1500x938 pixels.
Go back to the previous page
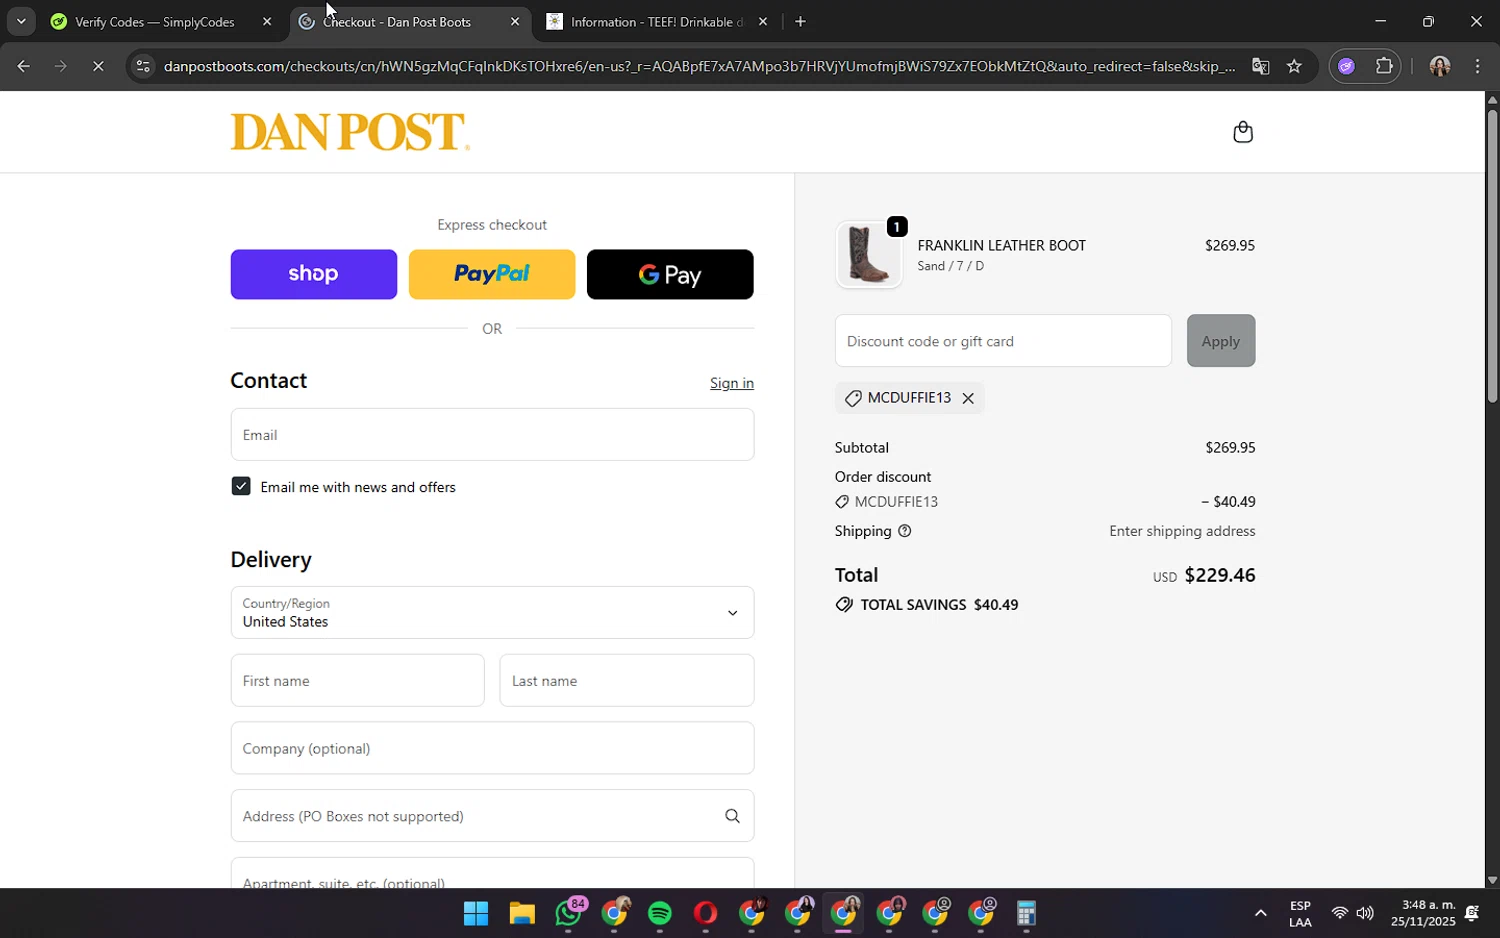coord(22,66)
